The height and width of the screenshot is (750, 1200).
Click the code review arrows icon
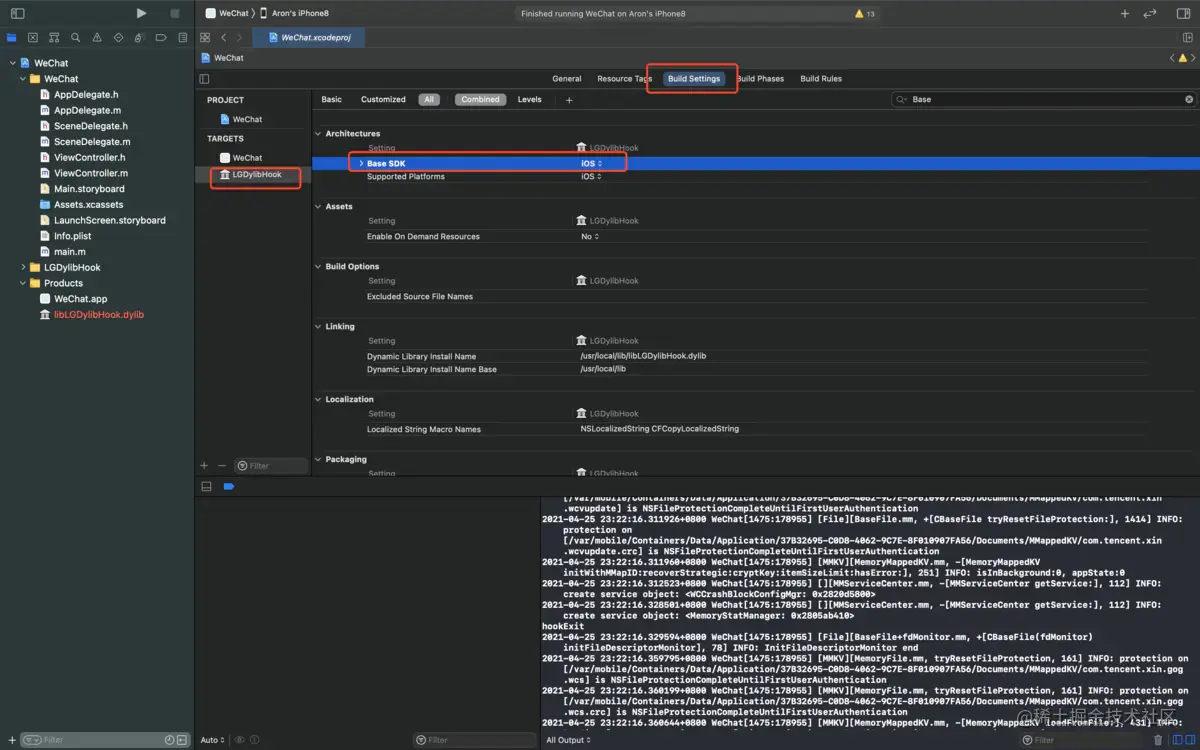pos(1150,13)
